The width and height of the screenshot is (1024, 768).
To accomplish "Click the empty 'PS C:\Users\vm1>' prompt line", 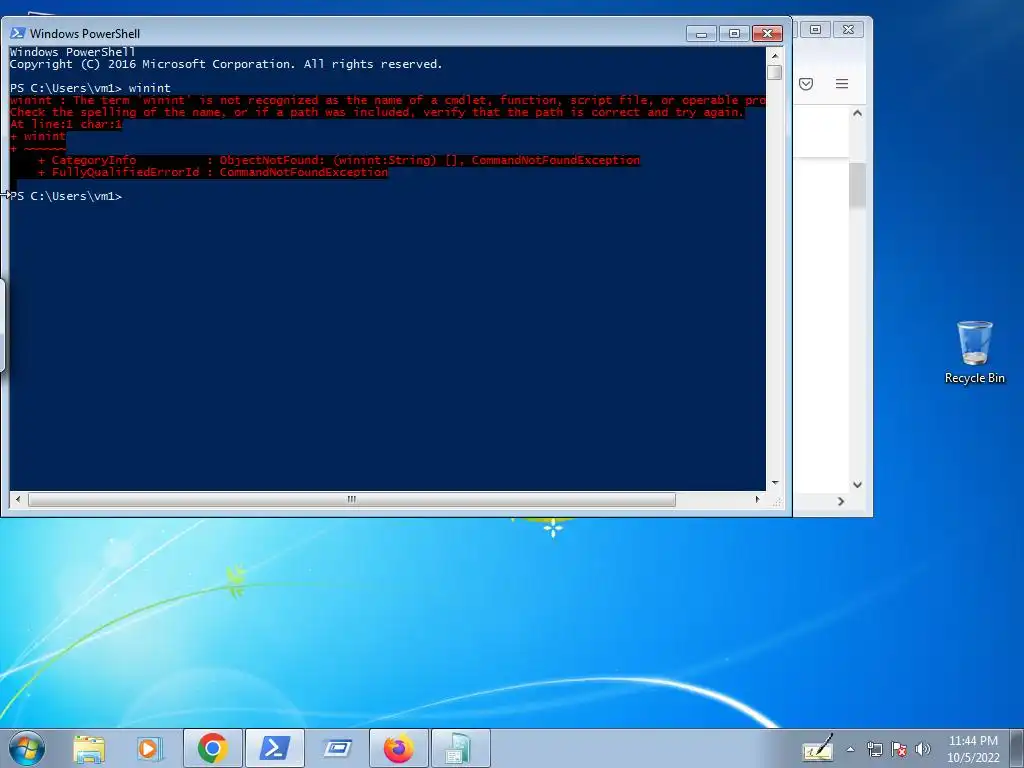I will [66, 196].
